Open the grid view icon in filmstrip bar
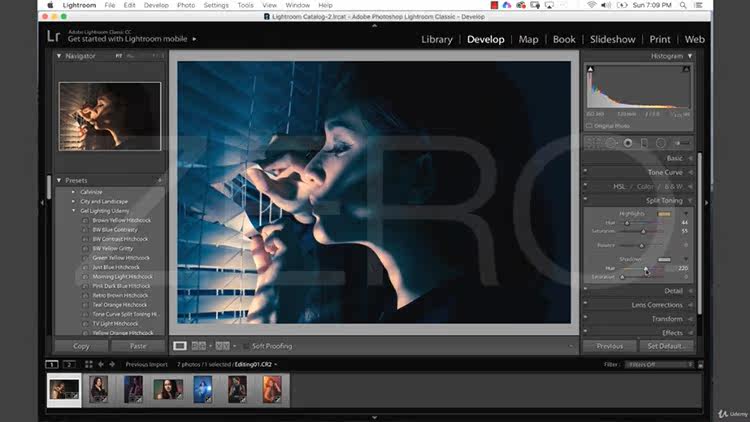The width and height of the screenshot is (750, 422). point(89,364)
